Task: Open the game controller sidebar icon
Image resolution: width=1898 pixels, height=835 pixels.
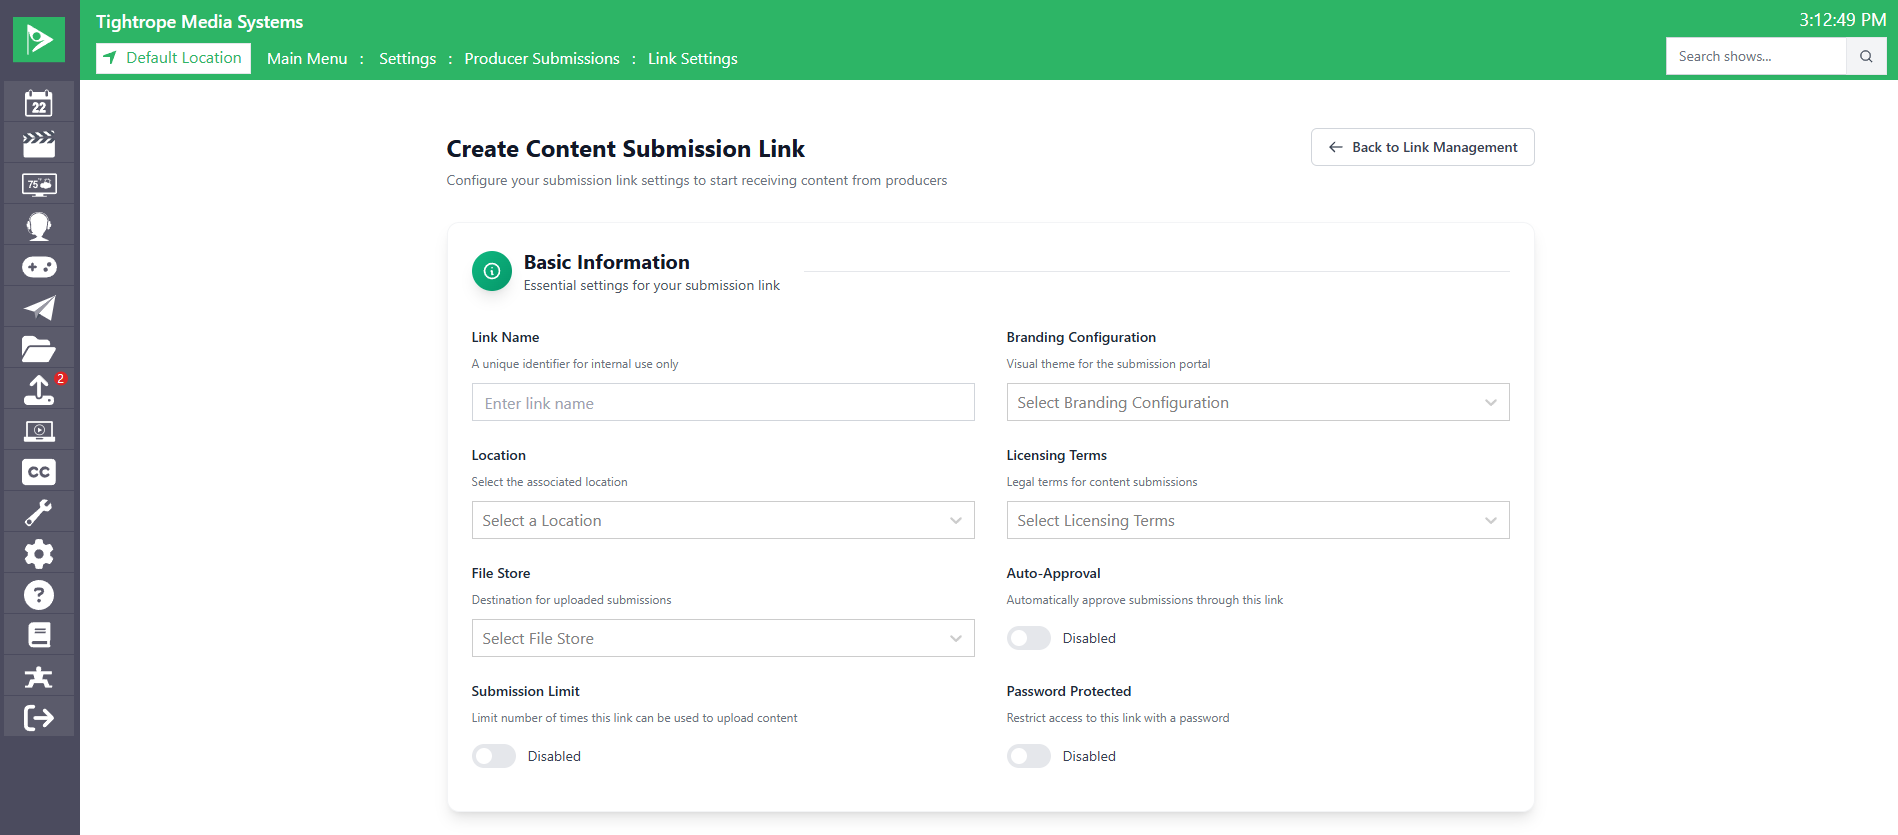Action: pos(39,267)
